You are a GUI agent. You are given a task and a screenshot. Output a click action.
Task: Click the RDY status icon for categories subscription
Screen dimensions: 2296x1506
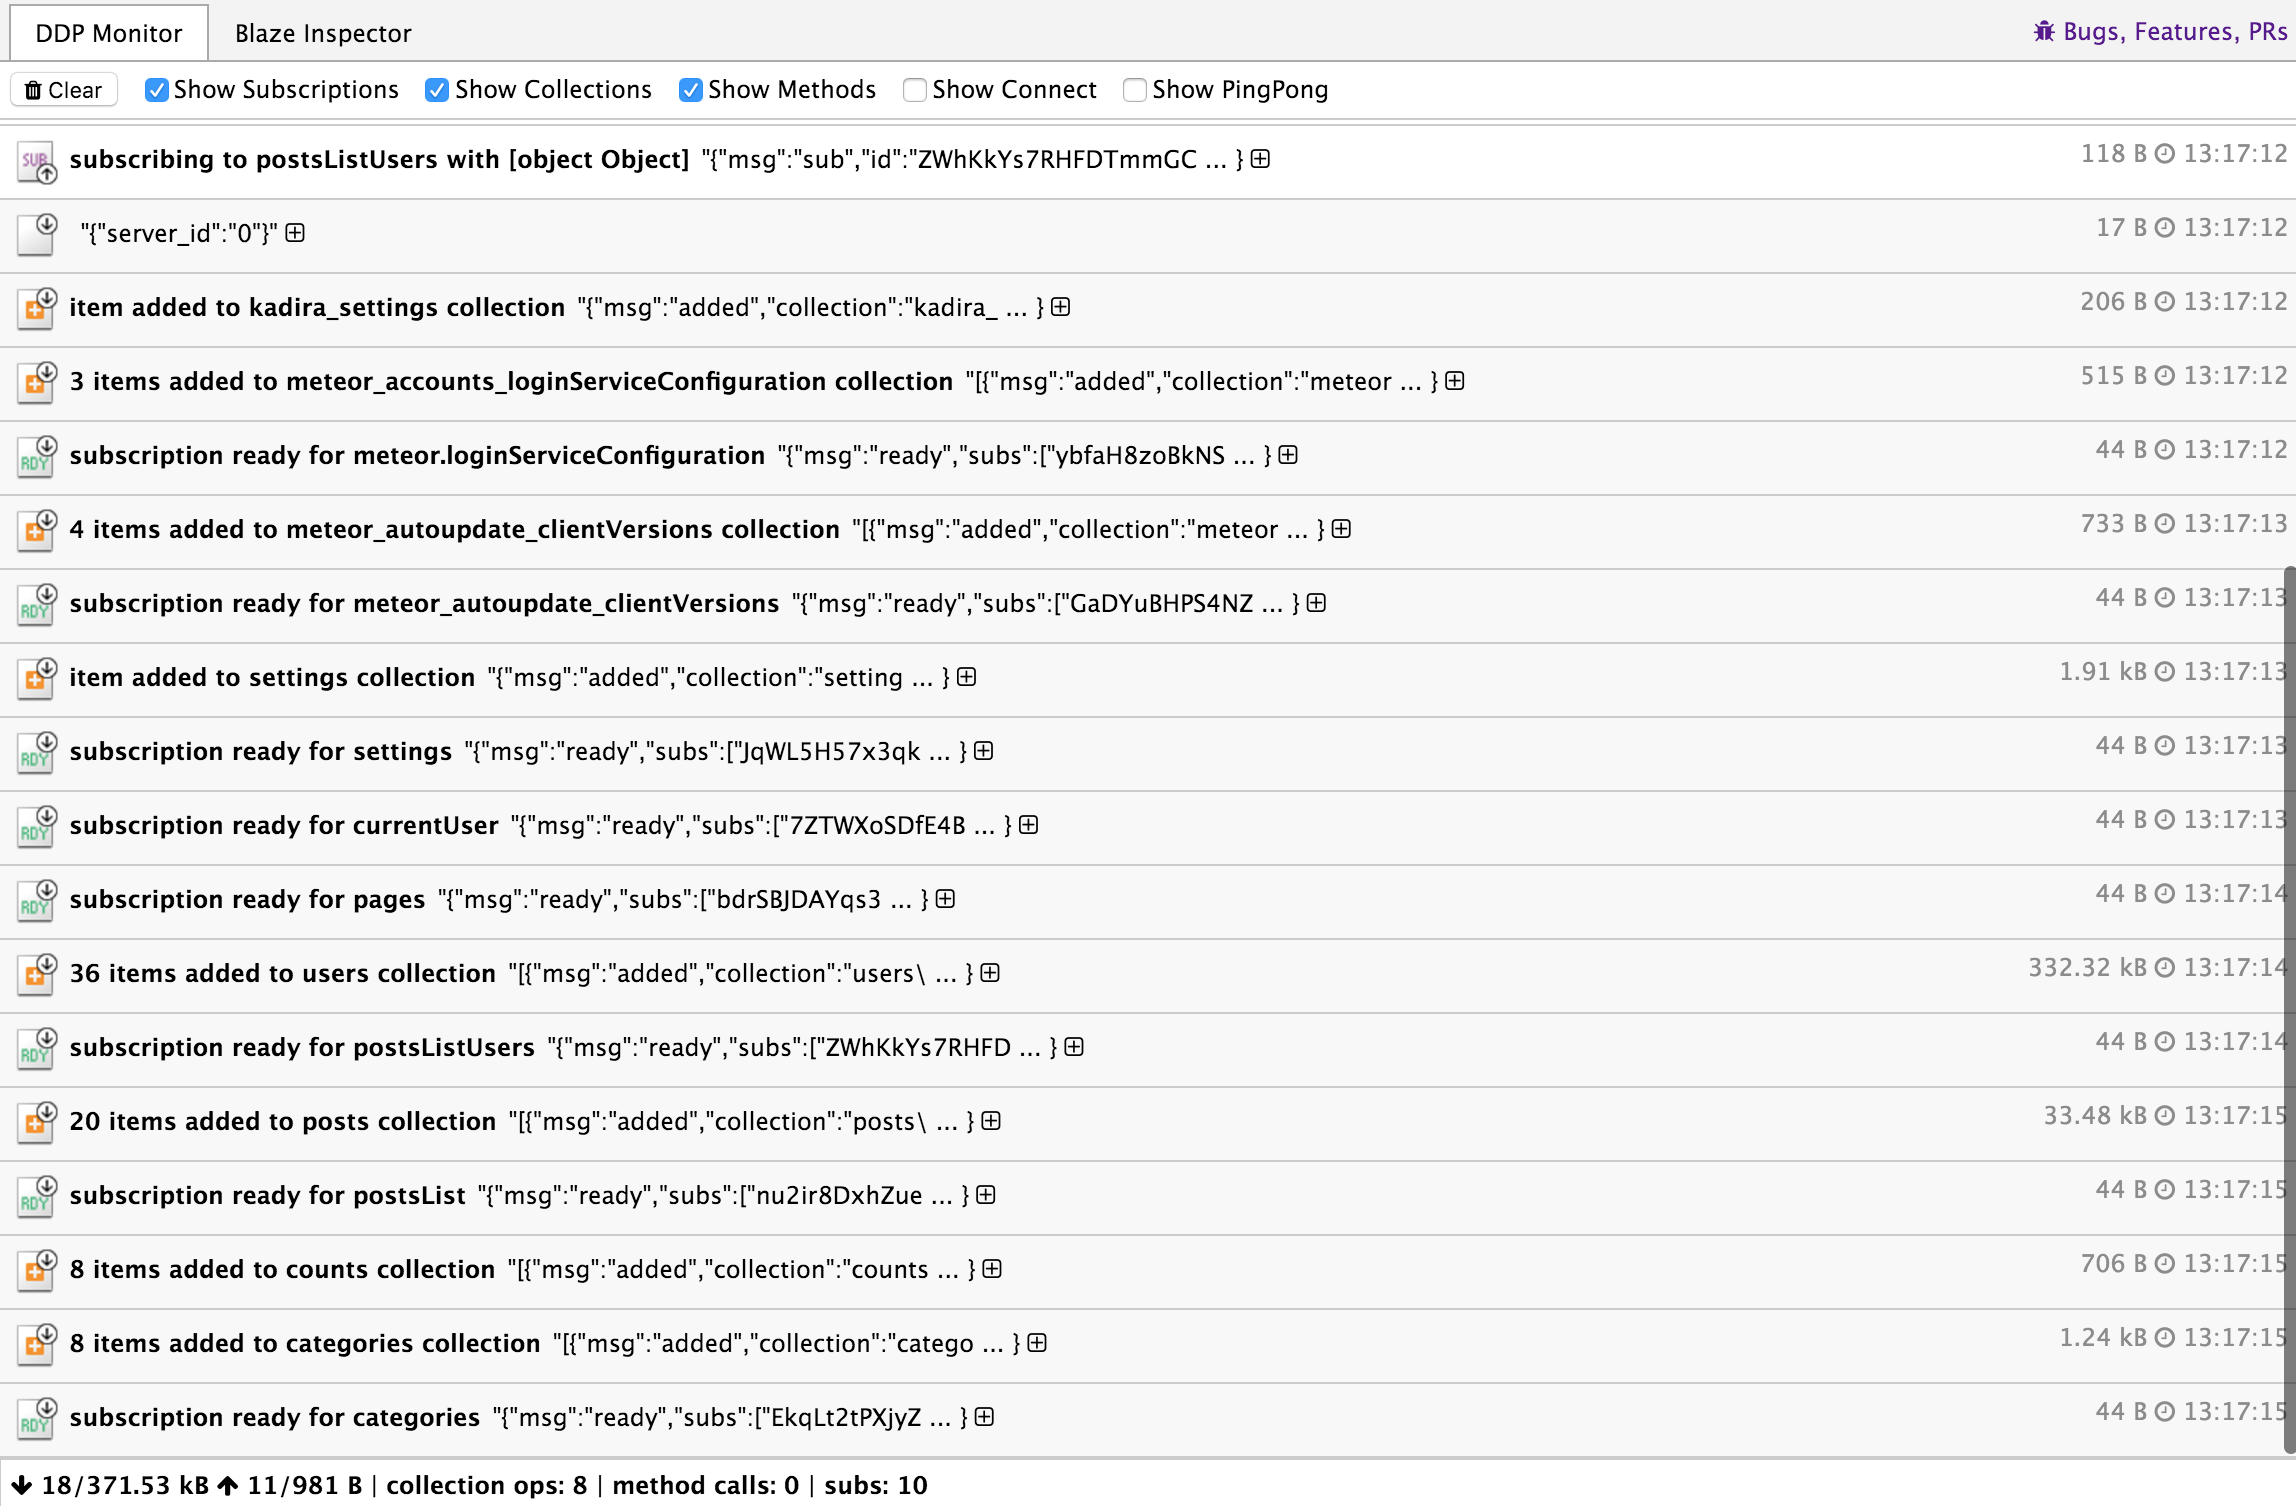pyautogui.click(x=35, y=1417)
